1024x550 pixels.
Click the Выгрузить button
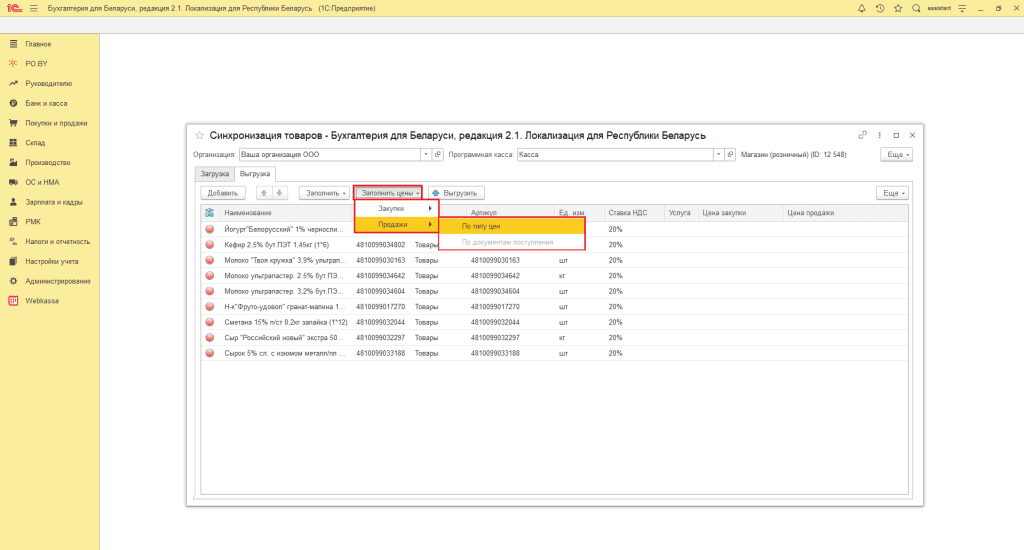456,193
